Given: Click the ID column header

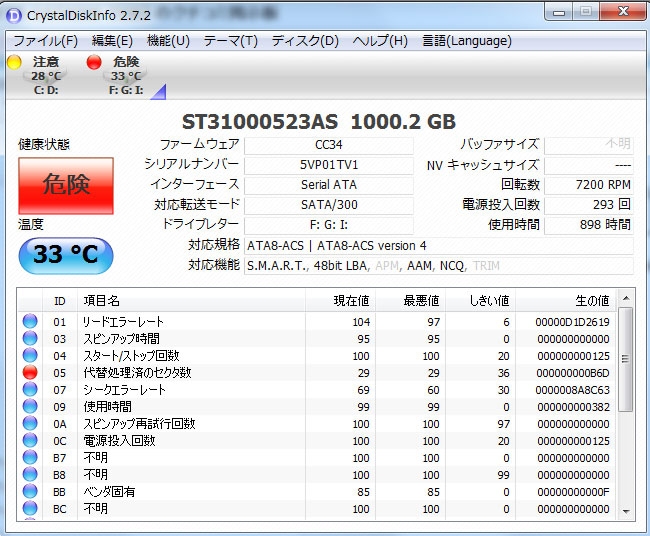Looking at the screenshot, I should (60, 301).
